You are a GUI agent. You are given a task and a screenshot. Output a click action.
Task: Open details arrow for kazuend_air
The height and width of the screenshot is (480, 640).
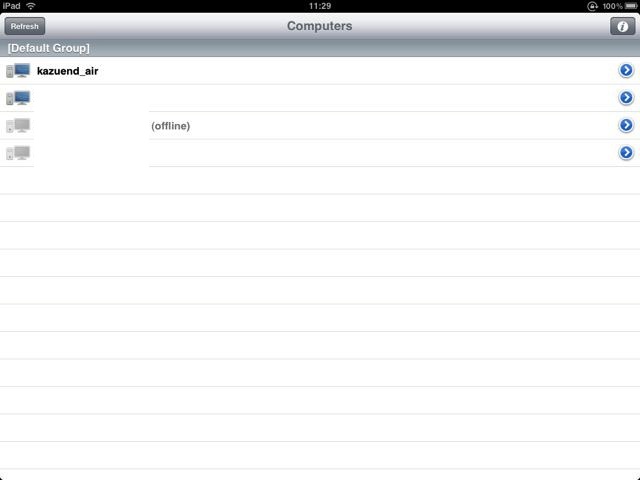click(626, 71)
